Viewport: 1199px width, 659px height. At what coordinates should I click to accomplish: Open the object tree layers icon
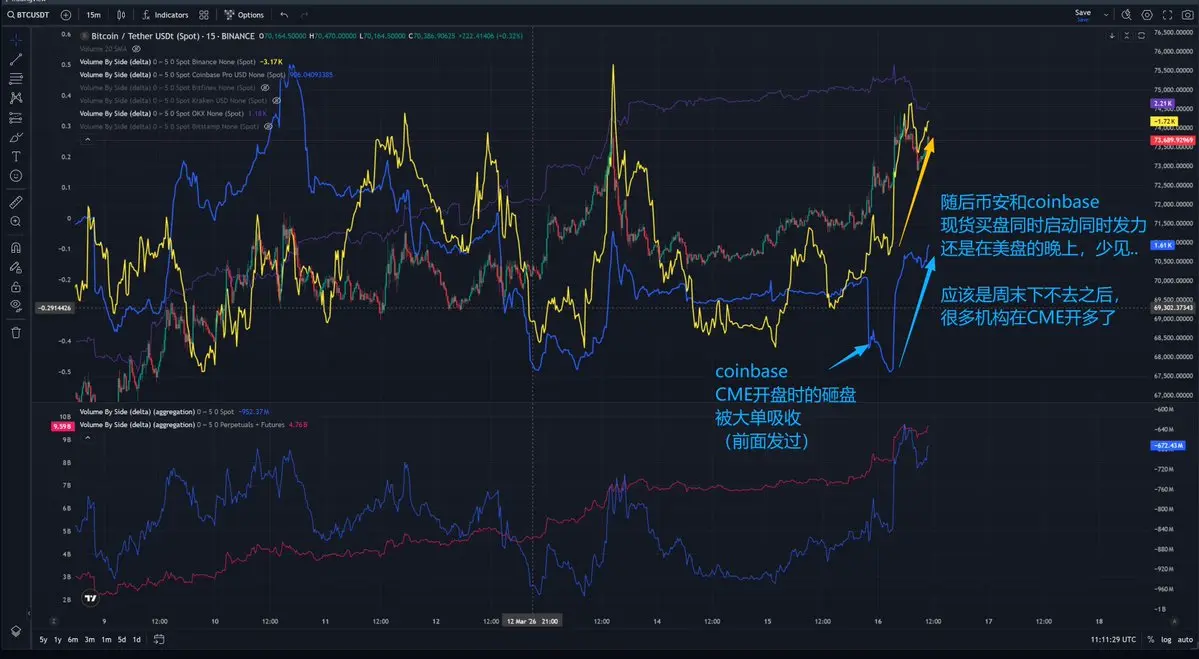pos(16,631)
